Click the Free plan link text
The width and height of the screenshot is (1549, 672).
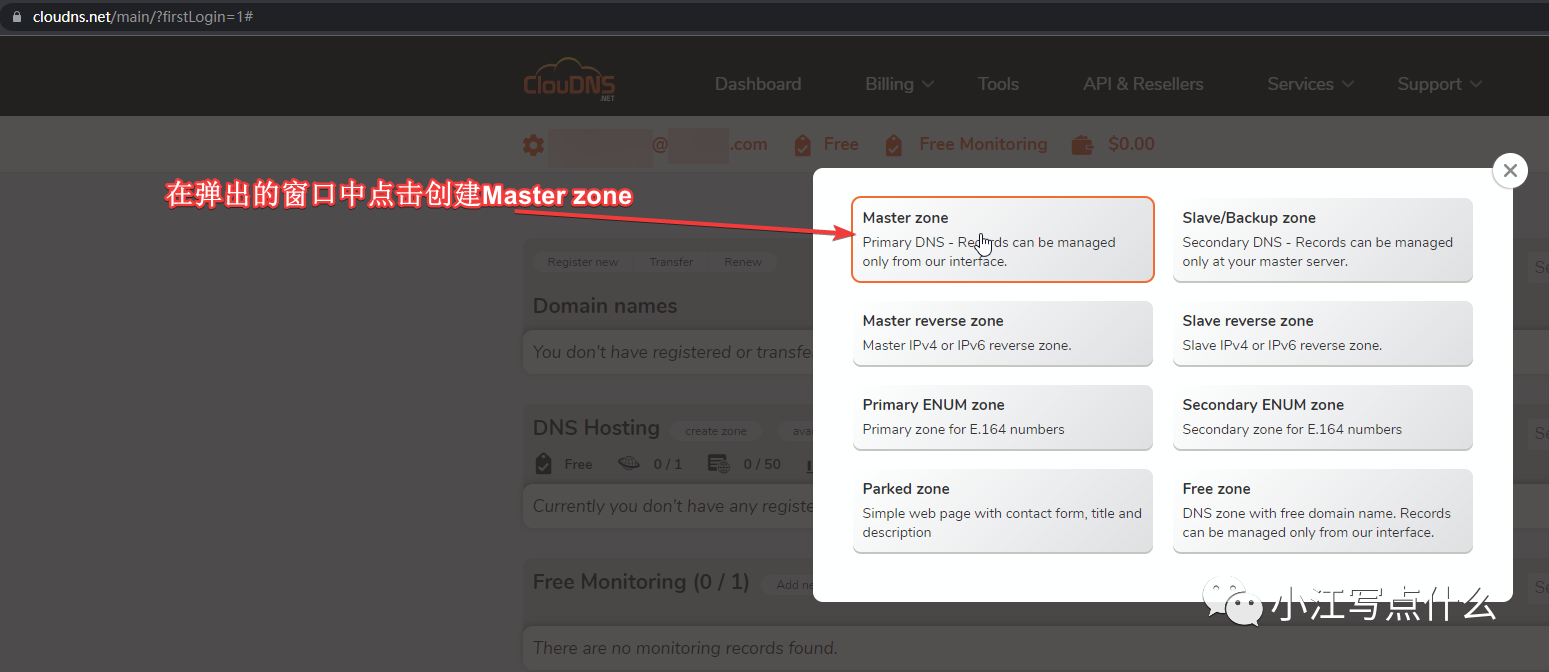pos(841,144)
